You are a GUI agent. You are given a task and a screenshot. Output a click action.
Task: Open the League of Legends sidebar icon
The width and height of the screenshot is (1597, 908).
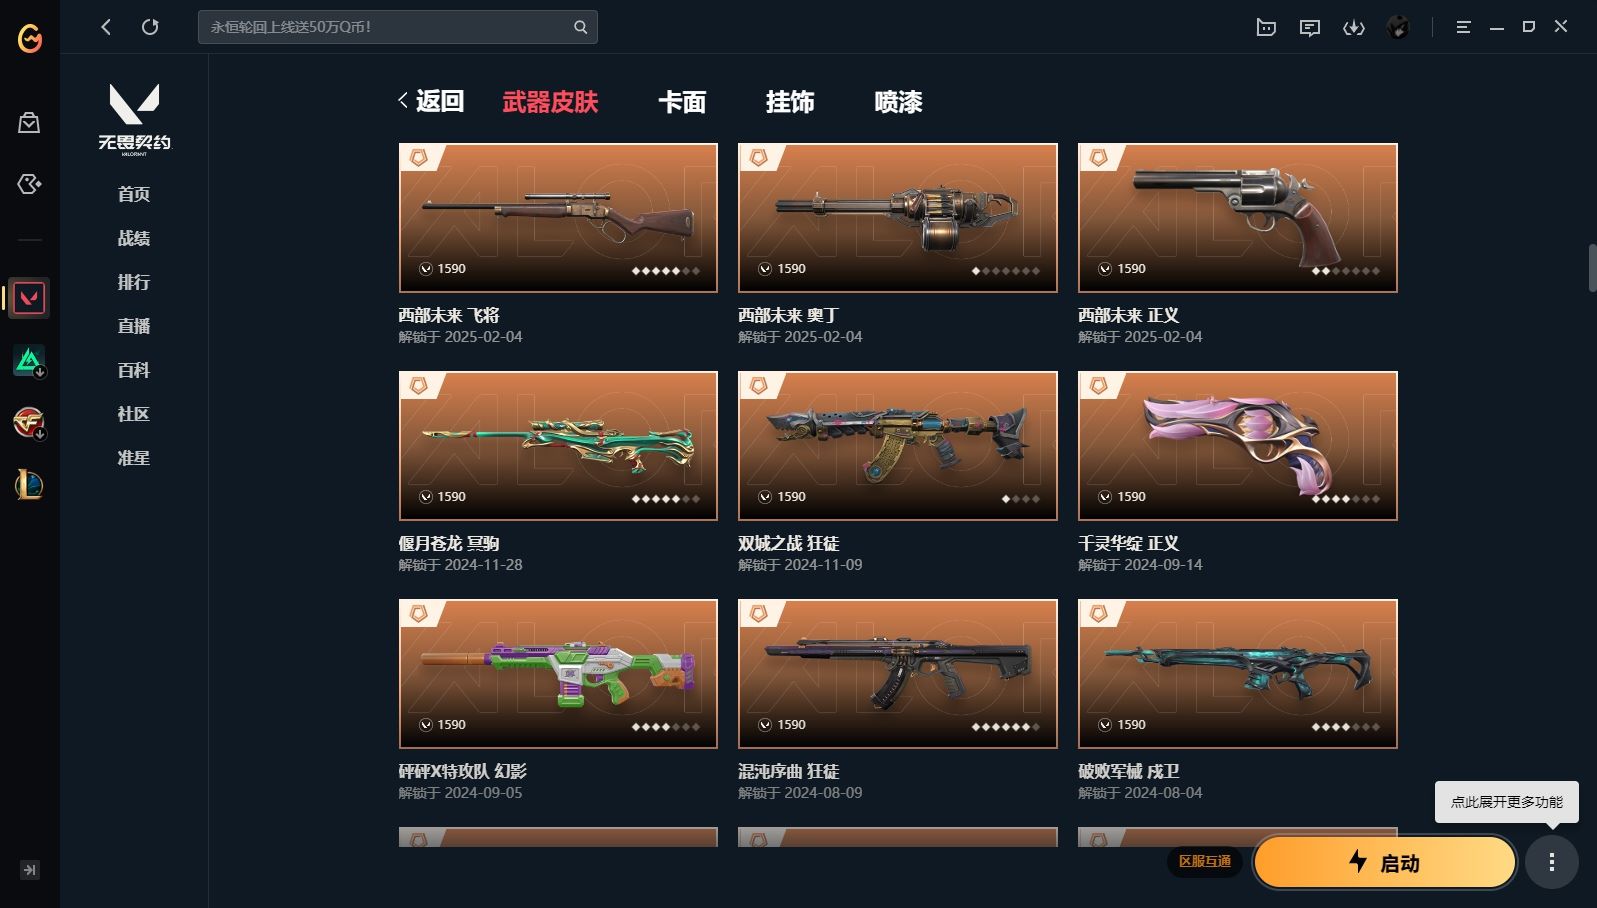tap(29, 485)
